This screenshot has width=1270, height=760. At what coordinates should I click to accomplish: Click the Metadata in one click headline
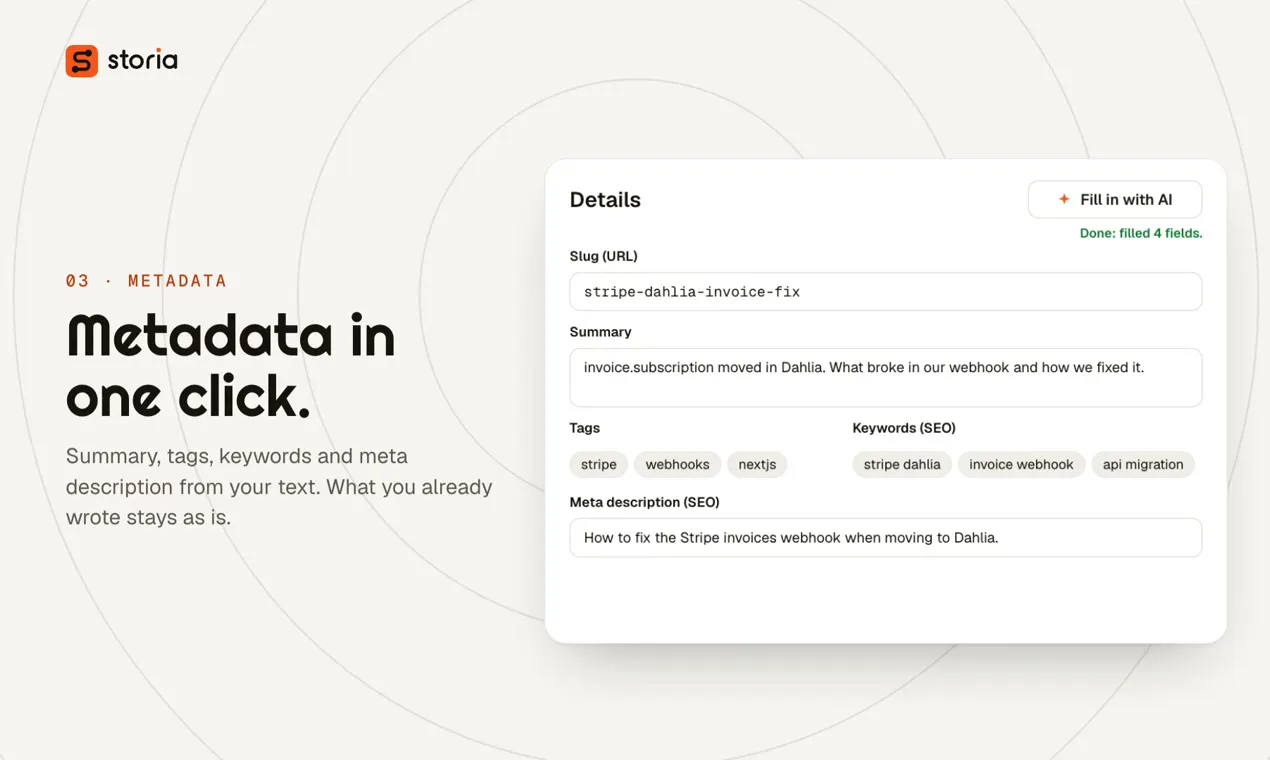click(231, 366)
